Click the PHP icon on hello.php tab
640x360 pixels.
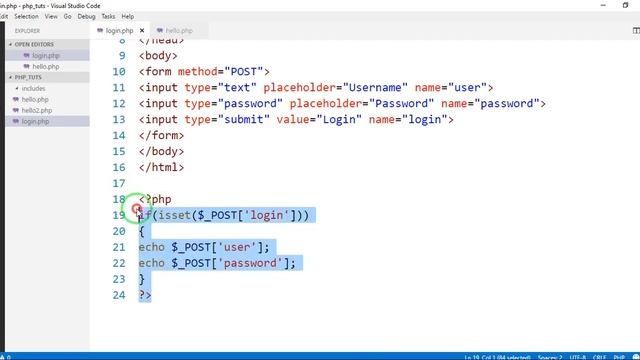pyautogui.click(x=160, y=31)
